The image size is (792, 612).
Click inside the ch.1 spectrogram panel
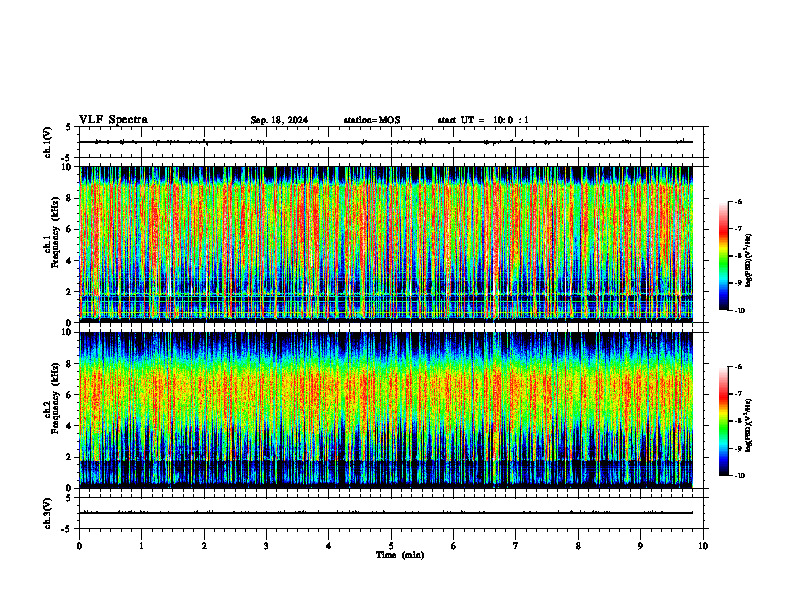tap(386, 244)
